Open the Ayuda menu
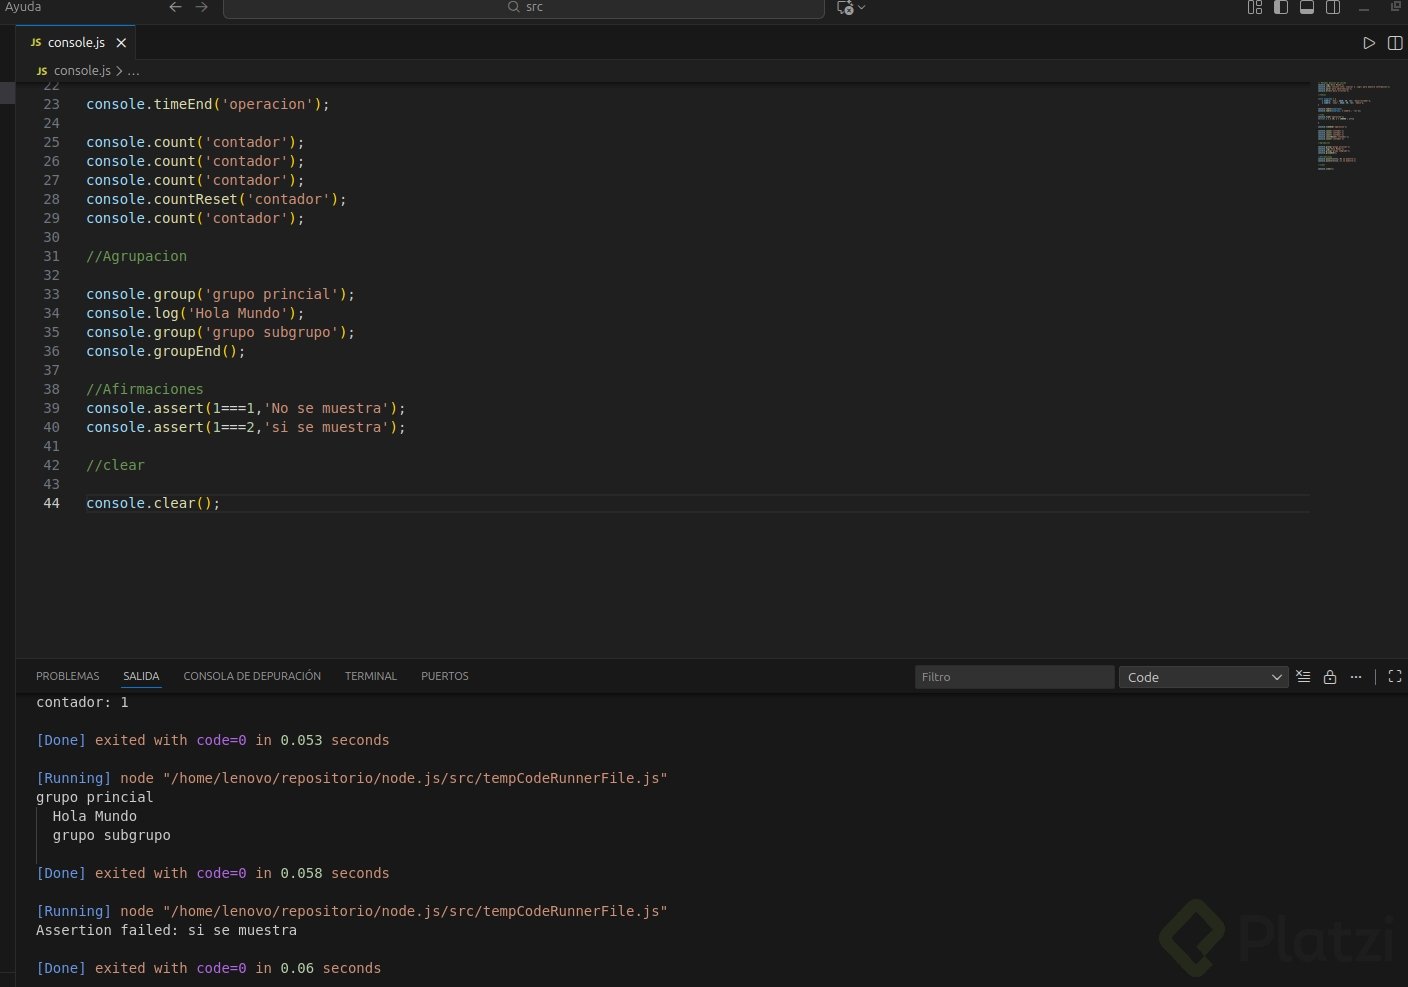Viewport: 1408px width, 987px height. pos(23,7)
